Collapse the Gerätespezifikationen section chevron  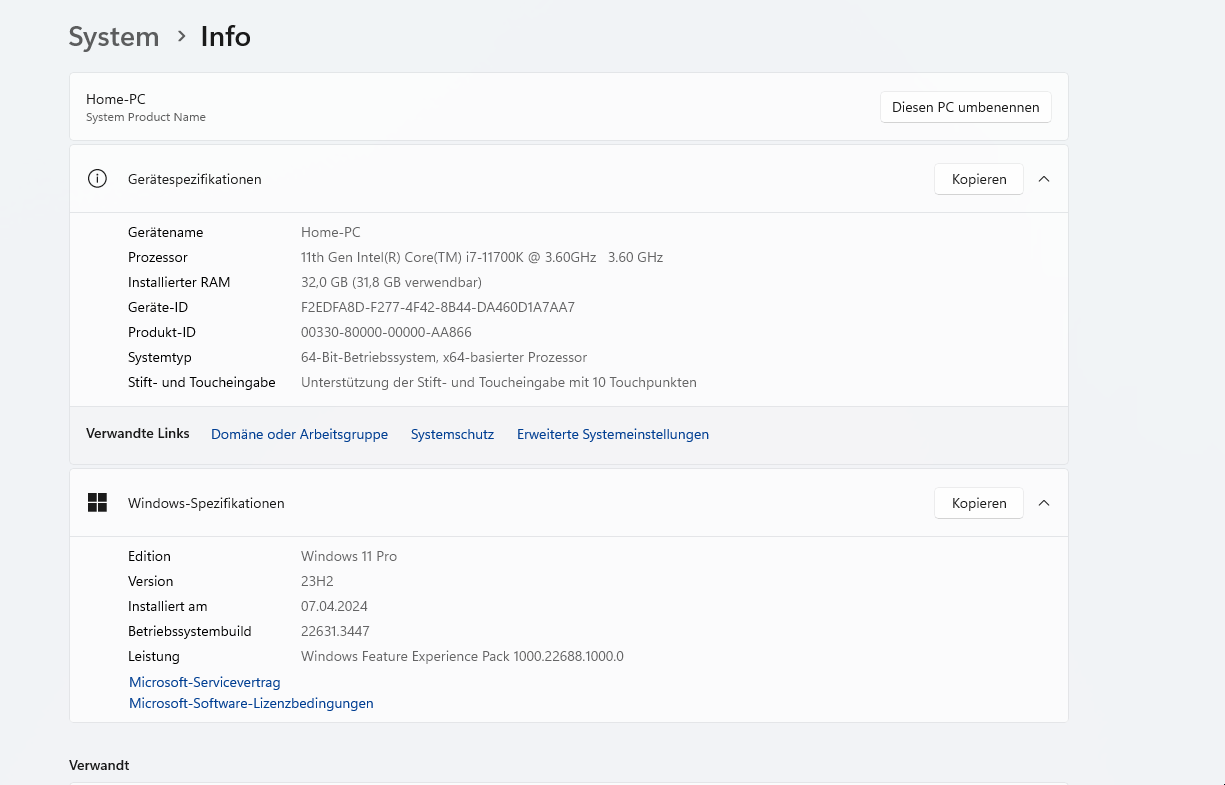point(1044,179)
